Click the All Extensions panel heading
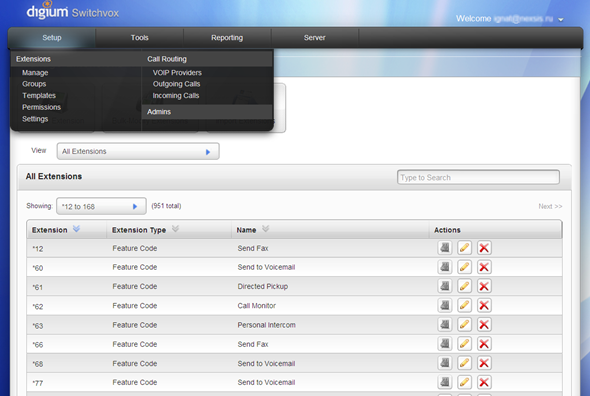Viewport: 590px width, 396px height. (54, 177)
